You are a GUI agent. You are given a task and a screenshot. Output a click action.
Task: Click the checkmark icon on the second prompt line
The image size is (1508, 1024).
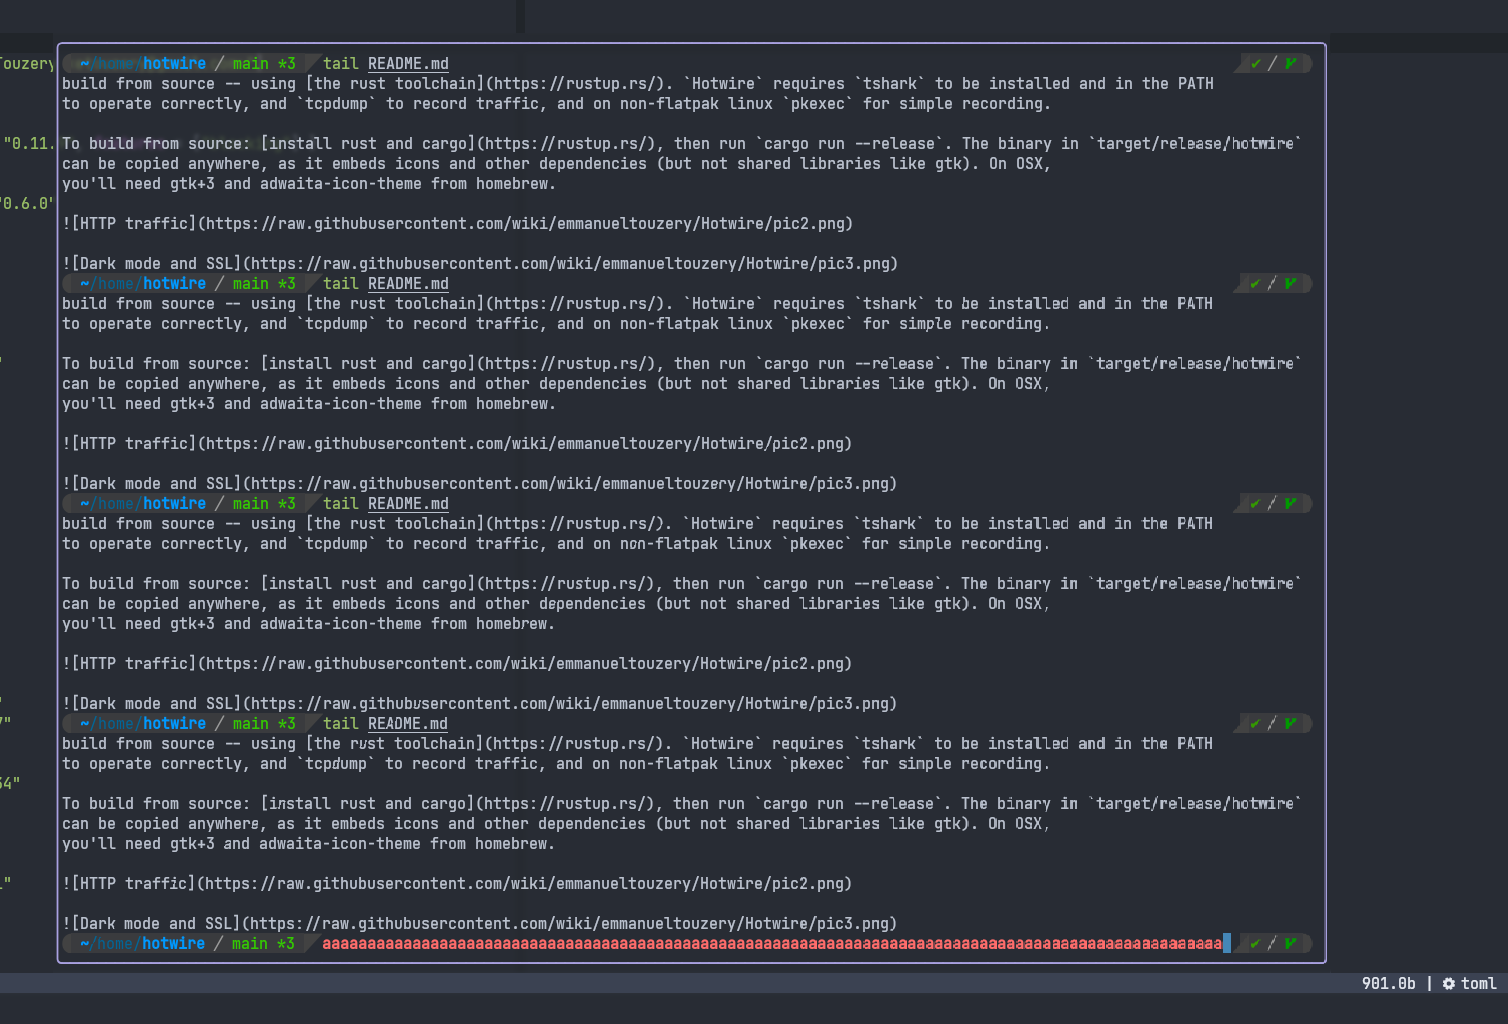point(1255,283)
